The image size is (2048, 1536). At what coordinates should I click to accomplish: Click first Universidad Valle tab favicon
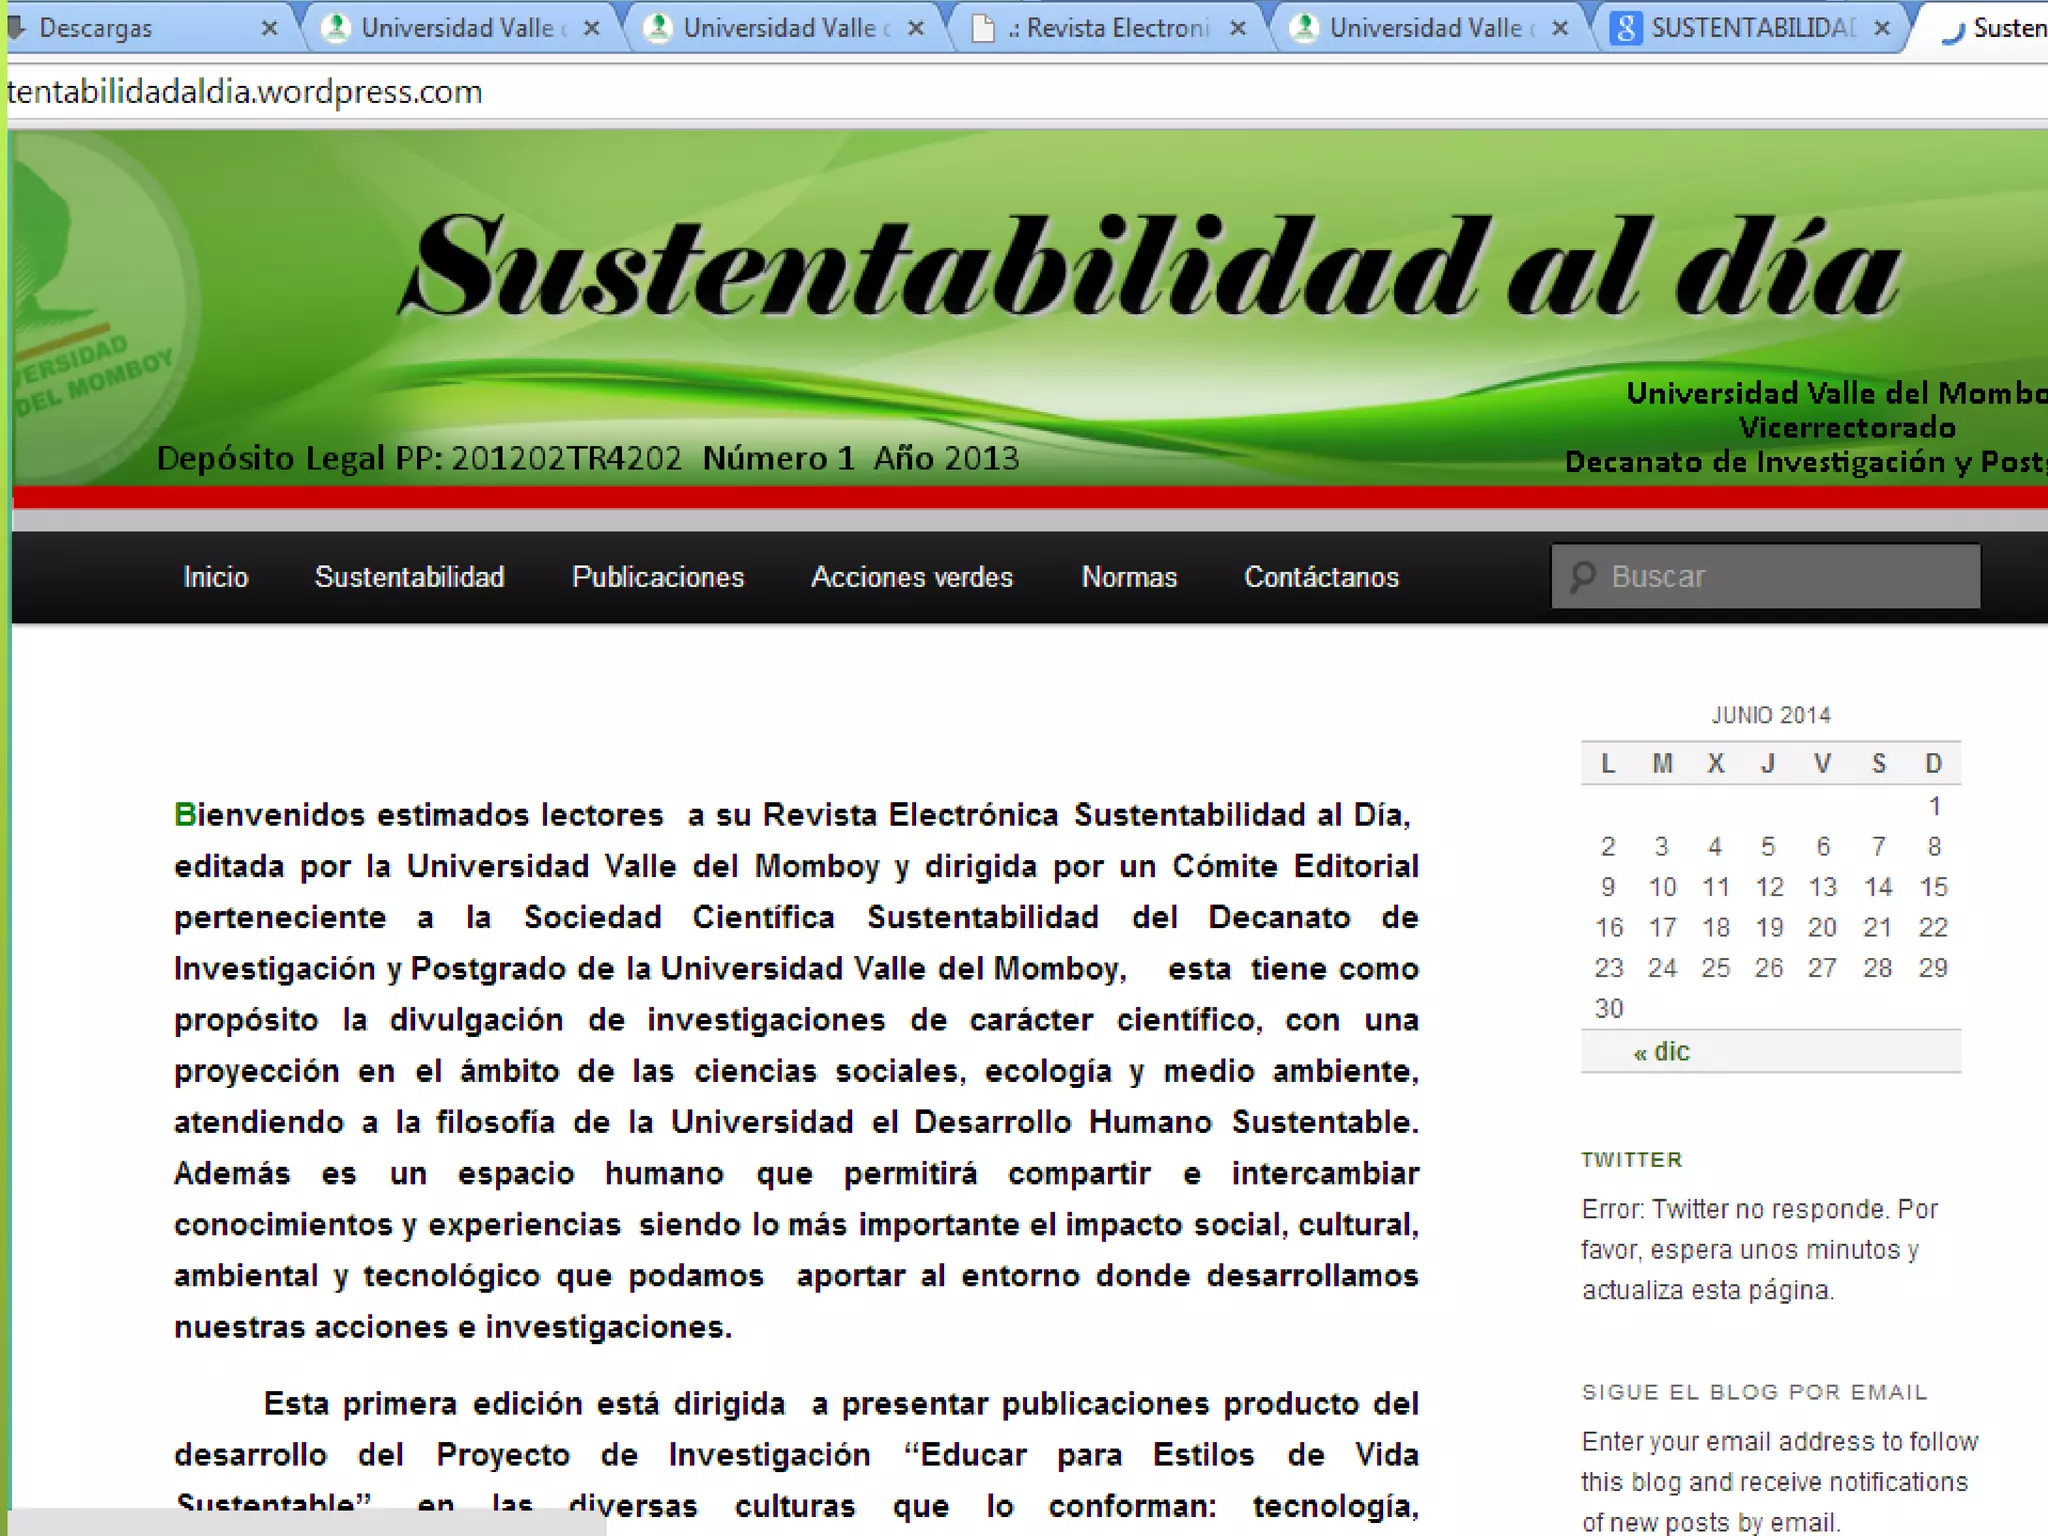[337, 29]
